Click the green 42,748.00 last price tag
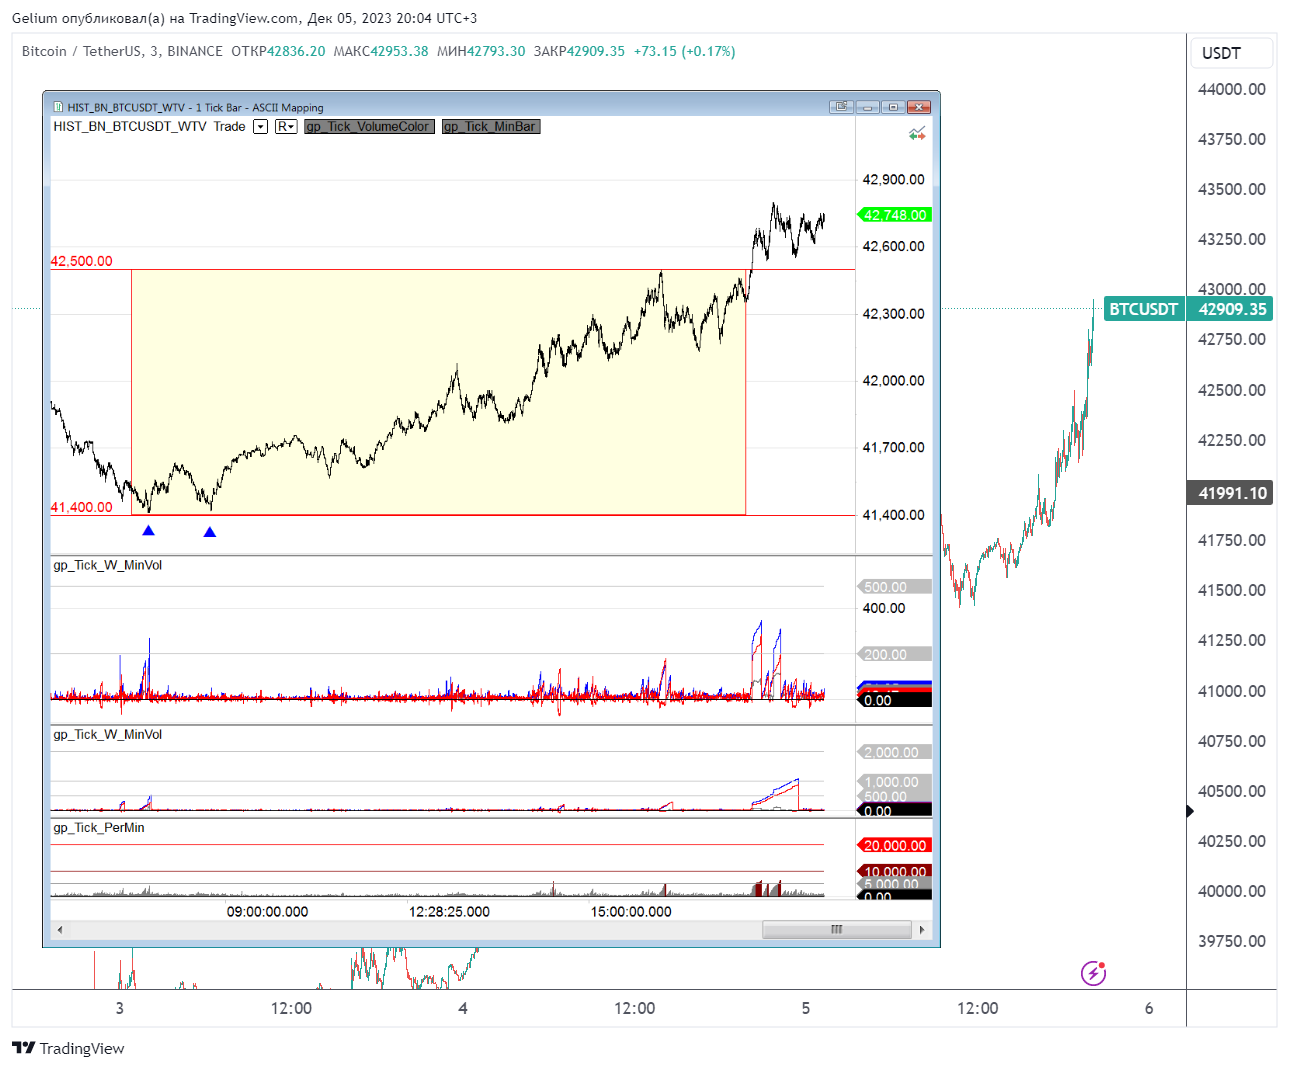1289x1069 pixels. pyautogui.click(x=894, y=215)
